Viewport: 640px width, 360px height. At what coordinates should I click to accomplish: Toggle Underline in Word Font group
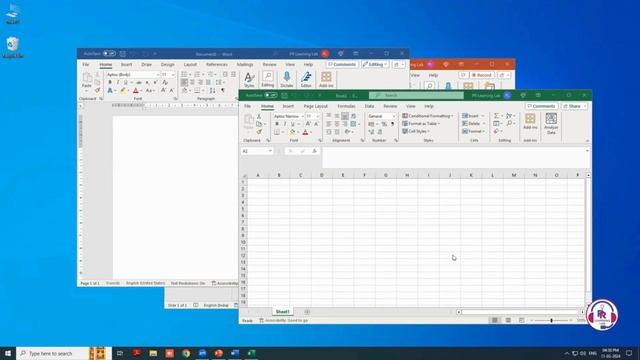125,82
